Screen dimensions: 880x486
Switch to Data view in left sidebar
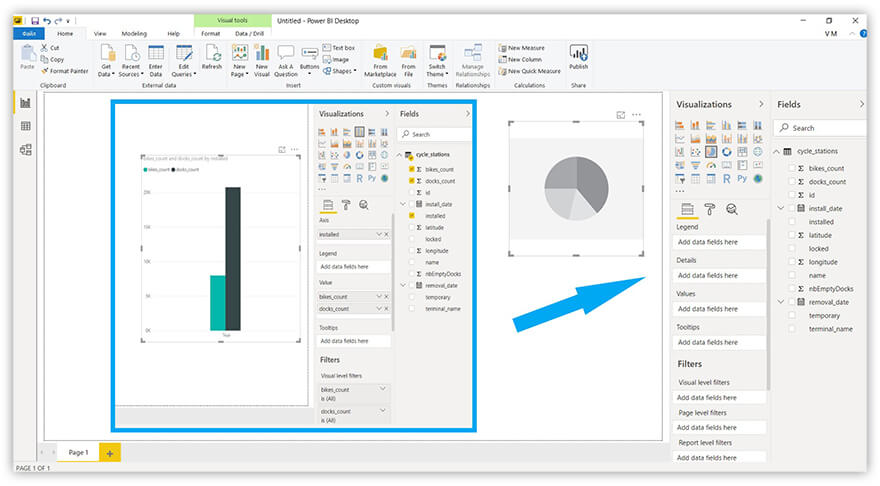click(26, 126)
